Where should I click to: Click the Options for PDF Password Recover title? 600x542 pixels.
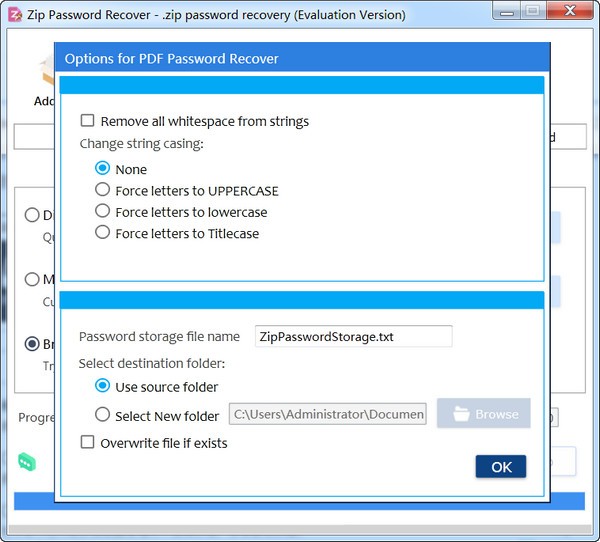pos(171,59)
